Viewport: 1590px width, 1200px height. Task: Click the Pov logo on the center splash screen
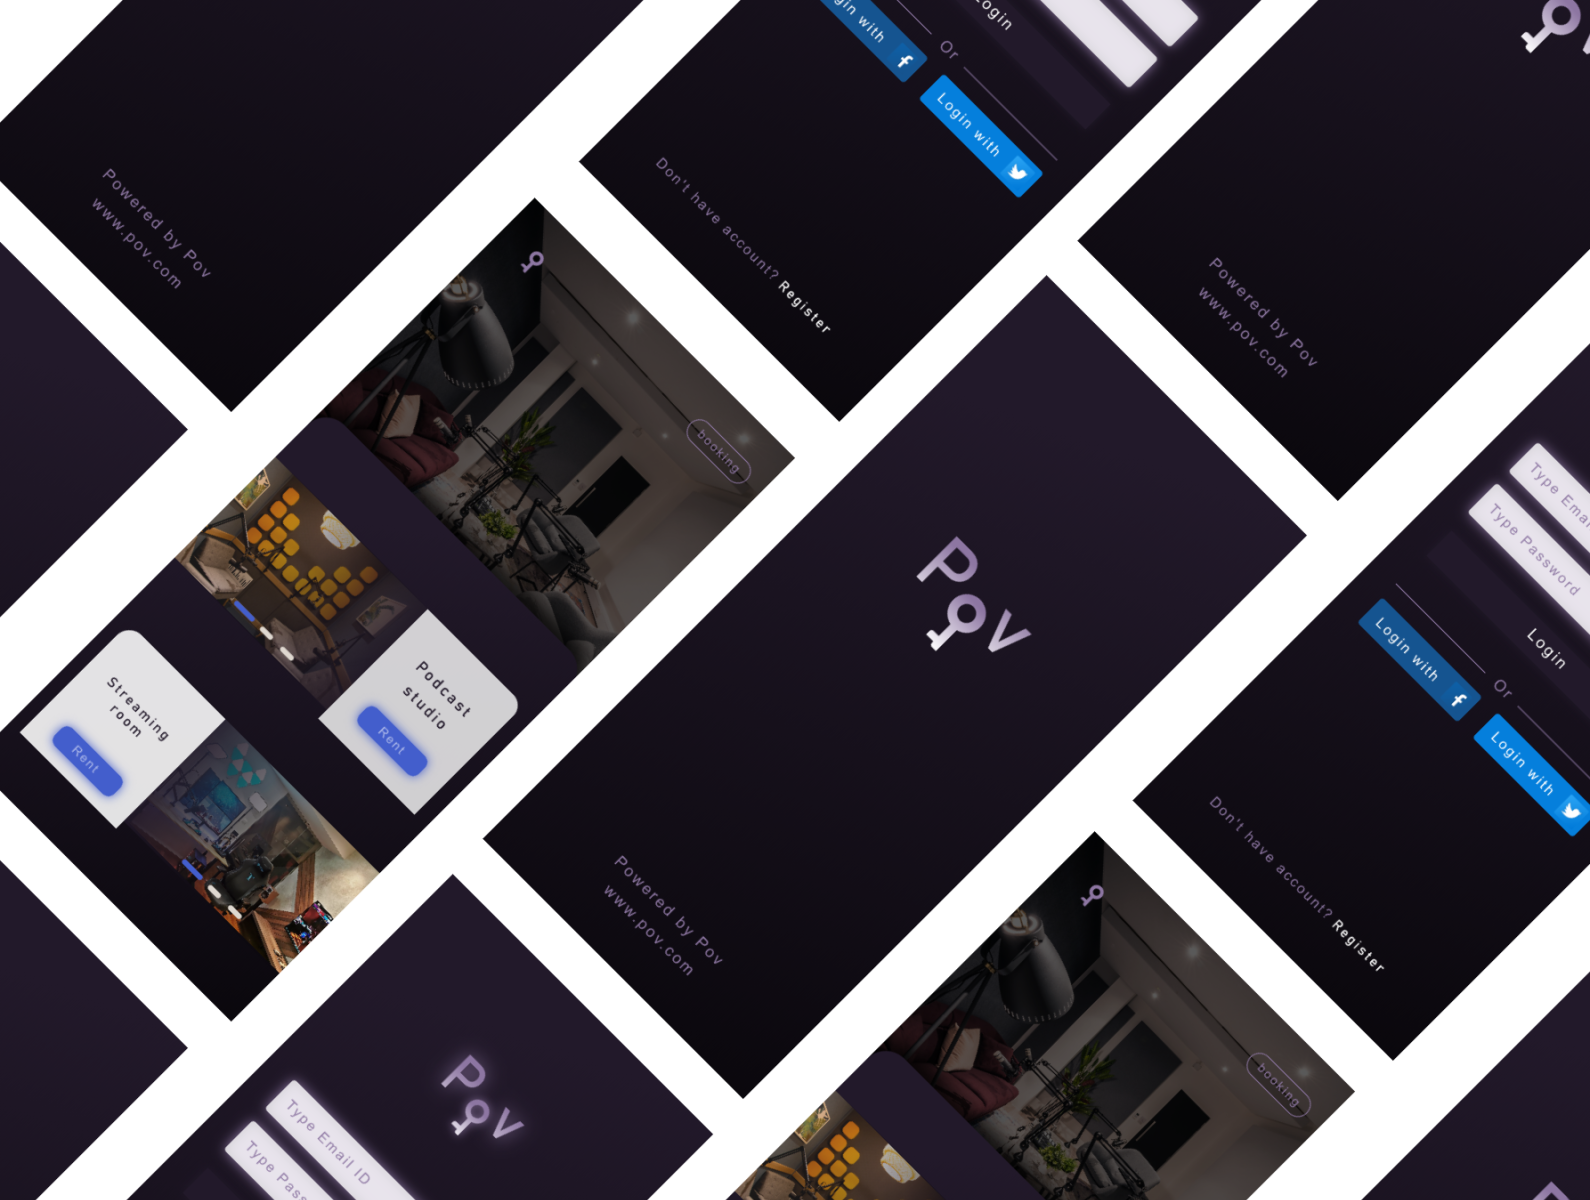[x=973, y=595]
